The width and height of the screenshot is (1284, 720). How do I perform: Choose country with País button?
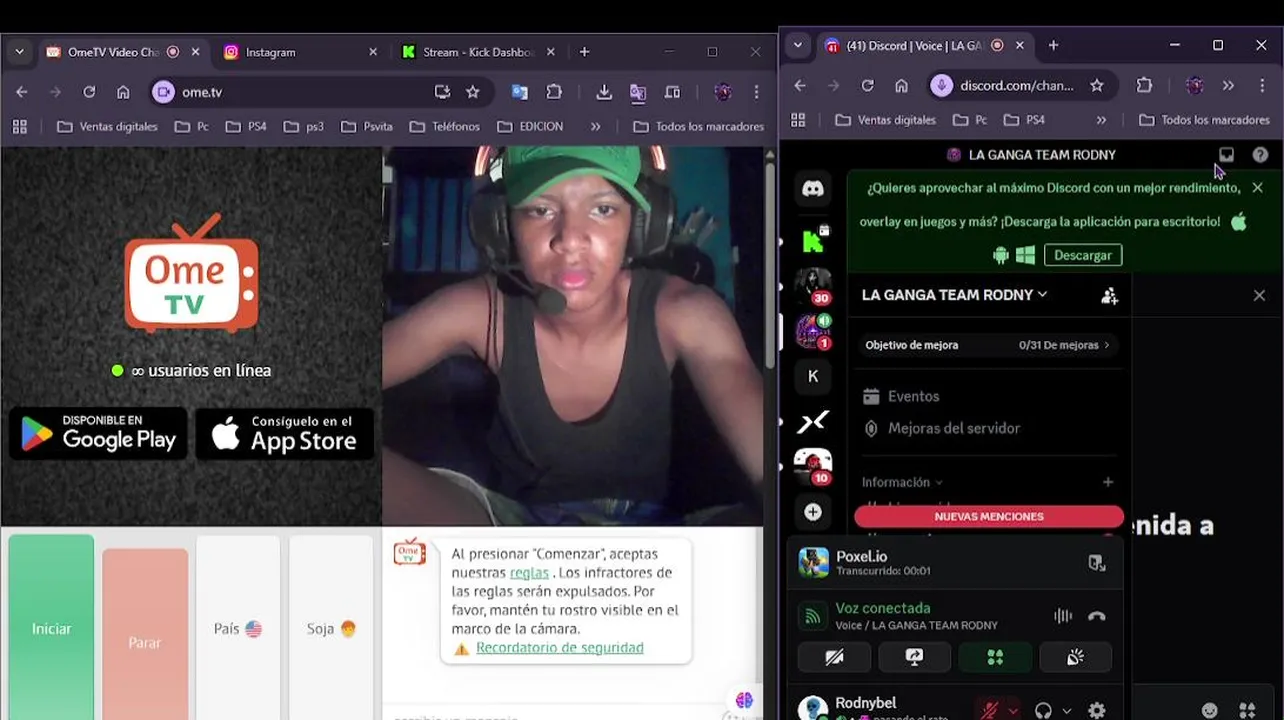pyautogui.click(x=238, y=628)
